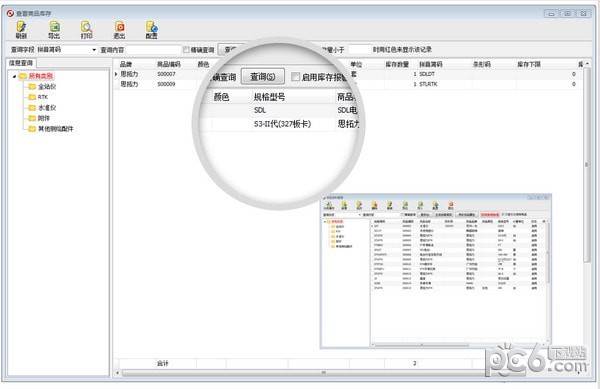The image size is (600, 389).
Task: Collapse the 所有类别 tree node arrow
Action: (15, 76)
